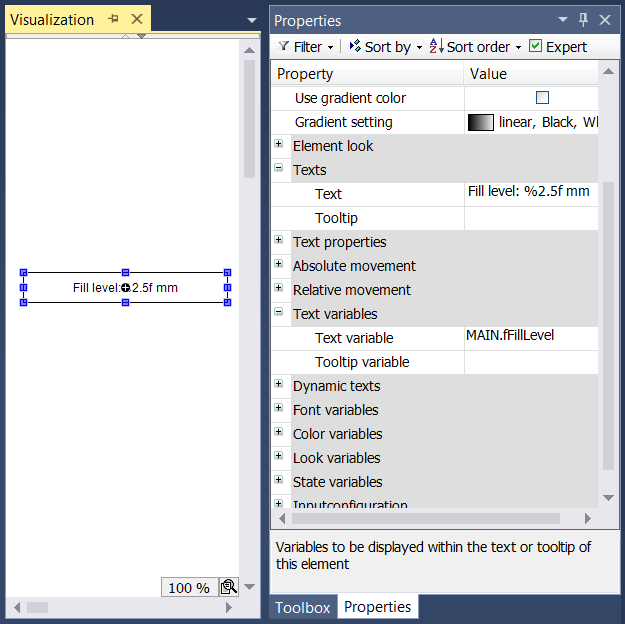Expand the Font variables group
Viewport: 625px width, 624px height.
[279, 407]
